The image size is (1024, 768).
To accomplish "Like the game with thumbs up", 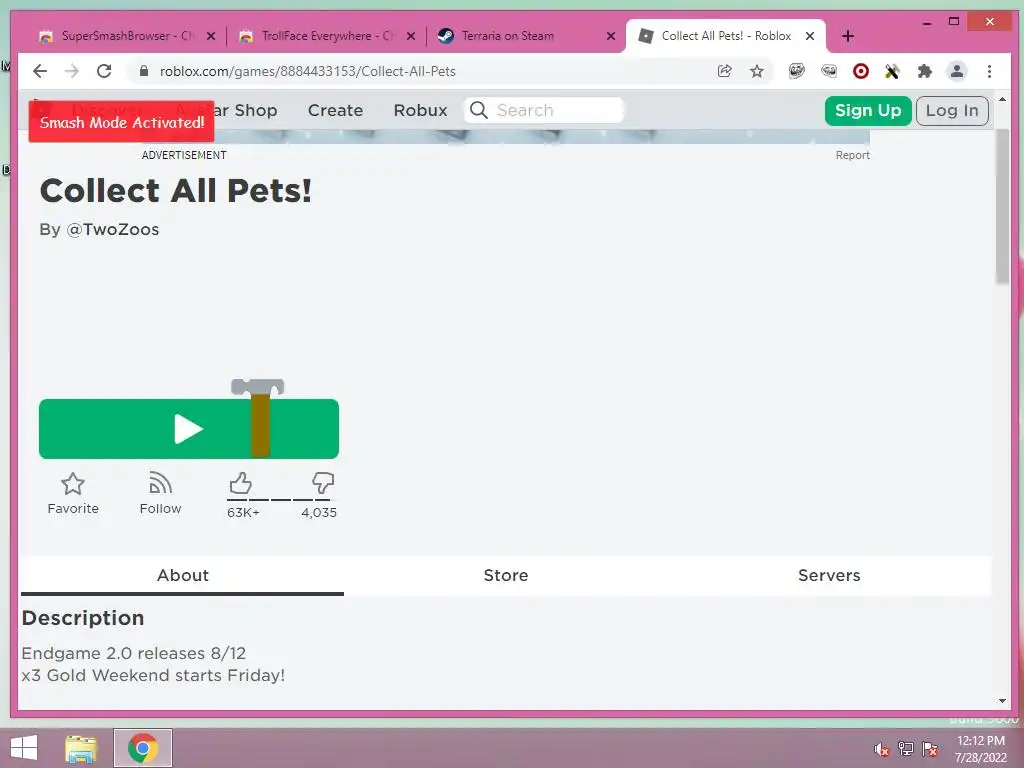I will point(240,483).
